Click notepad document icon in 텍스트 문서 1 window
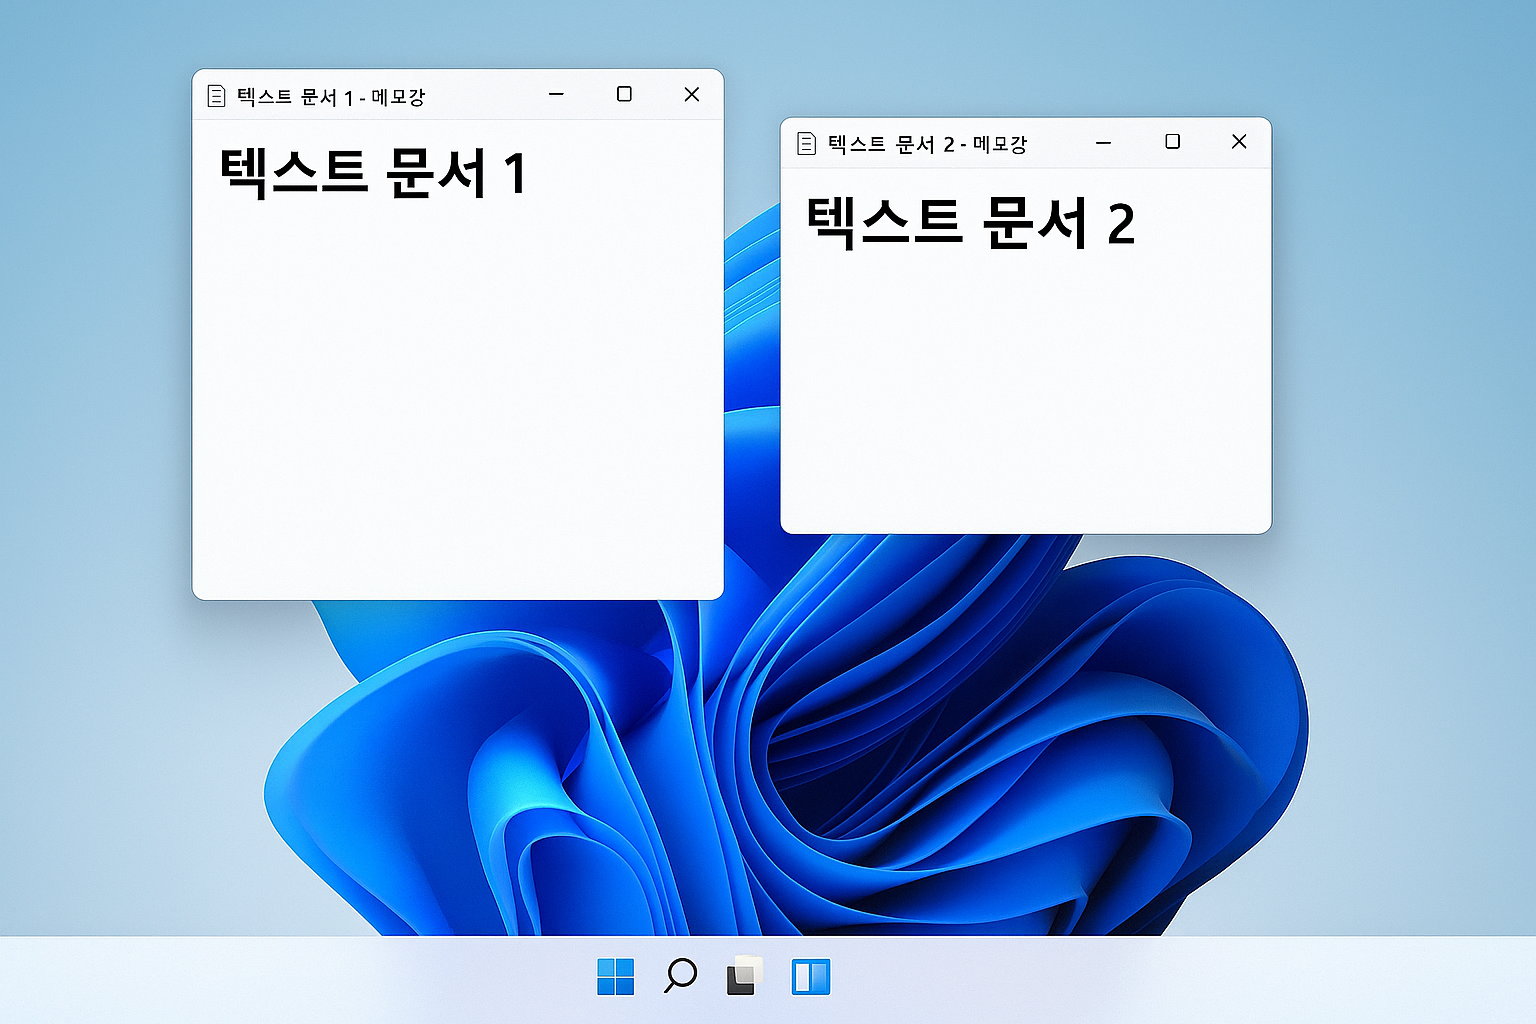This screenshot has width=1536, height=1024. click(216, 96)
